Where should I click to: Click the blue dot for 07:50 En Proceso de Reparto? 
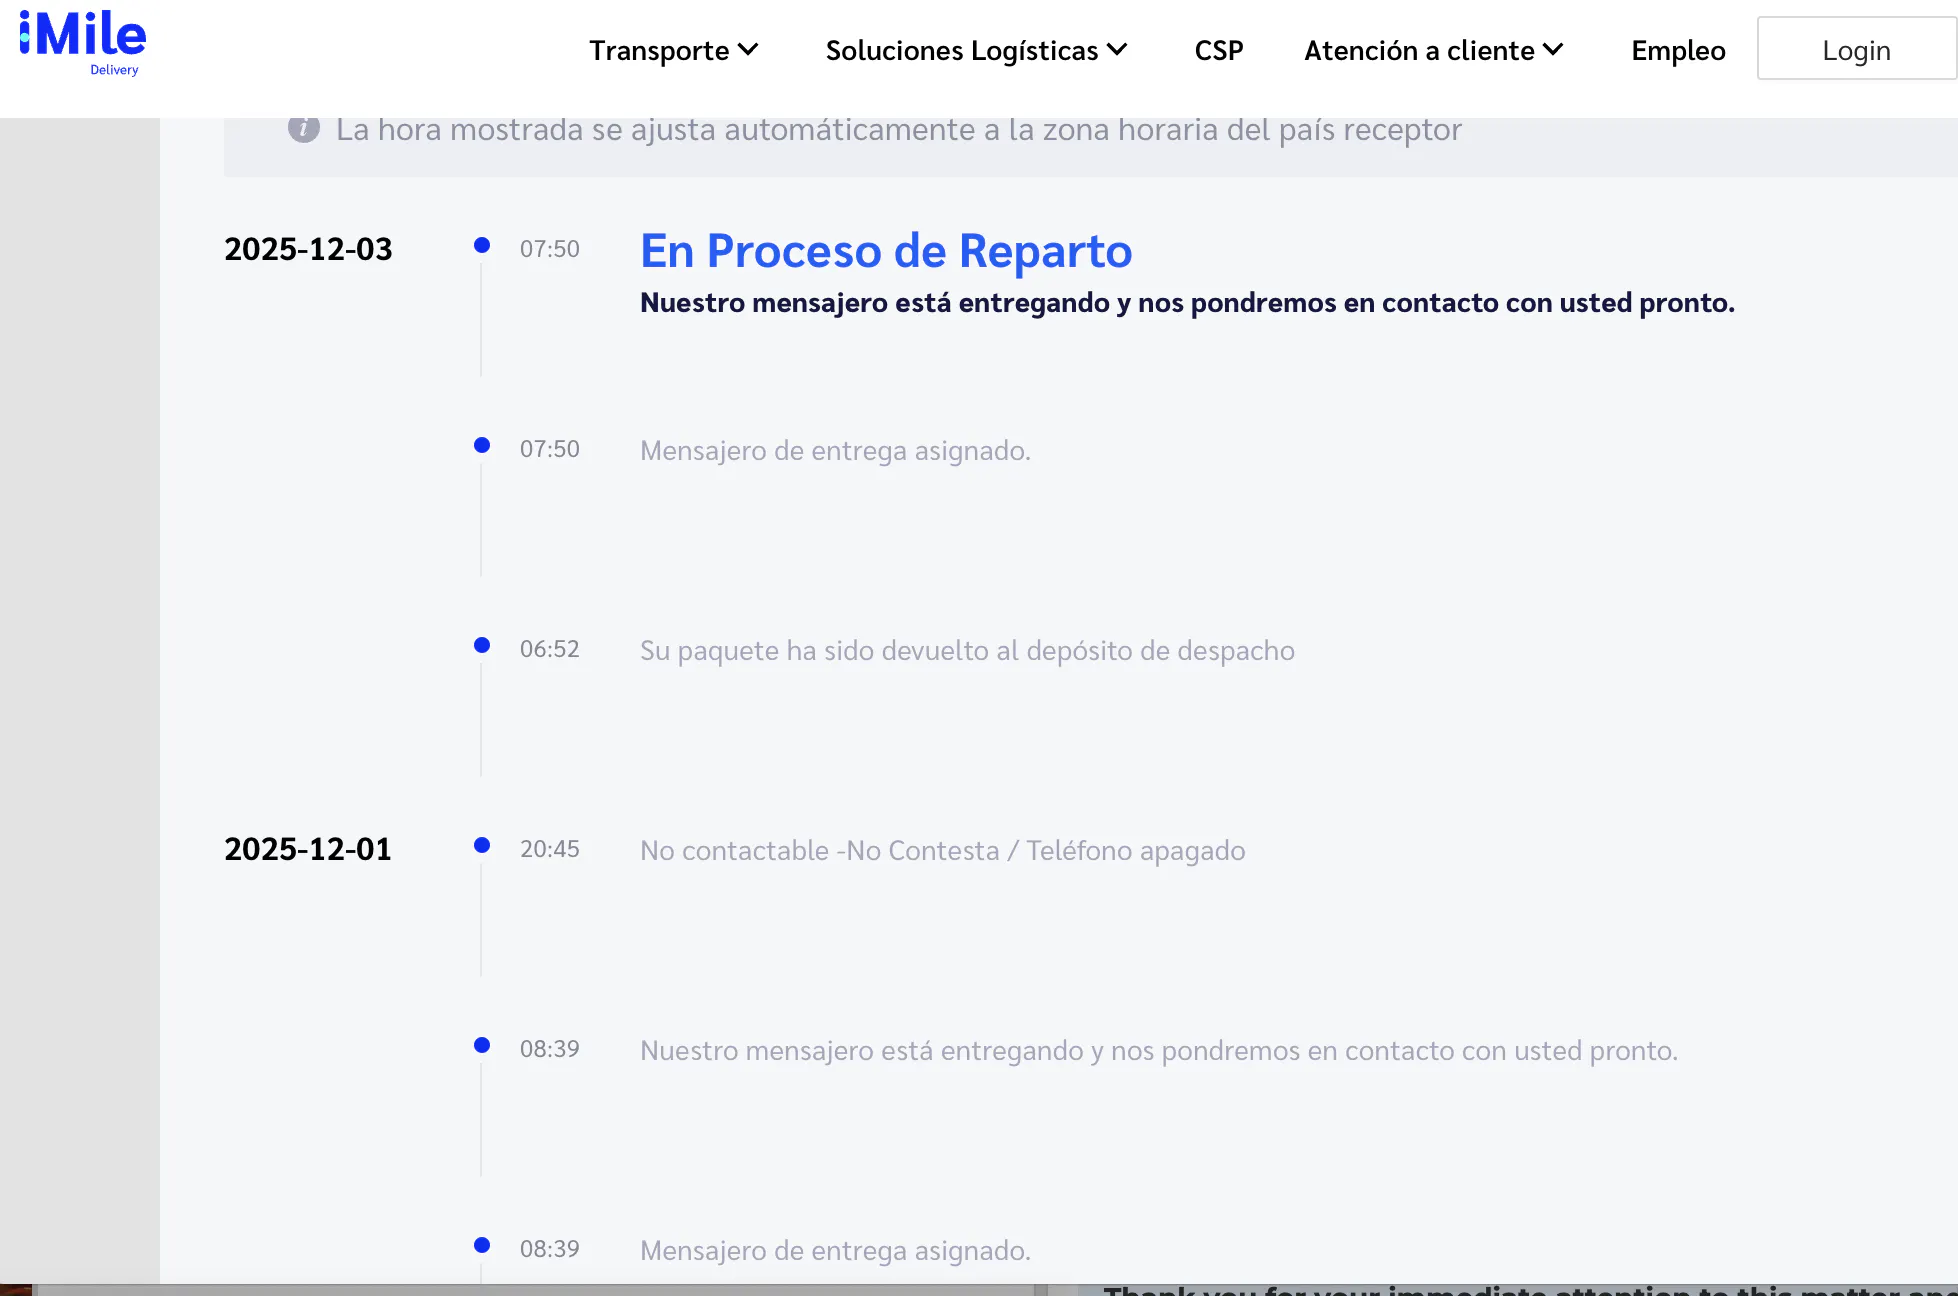pyautogui.click(x=482, y=245)
